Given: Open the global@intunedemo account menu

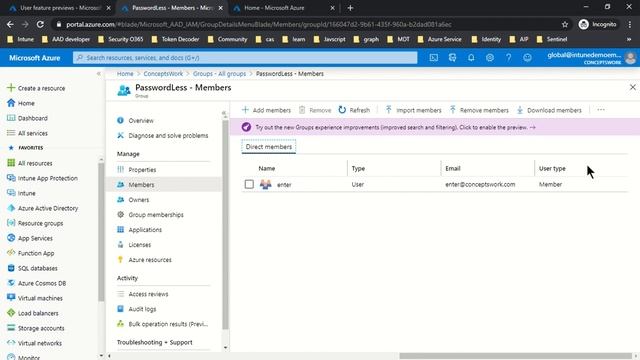Looking at the screenshot, I should coord(584,58).
